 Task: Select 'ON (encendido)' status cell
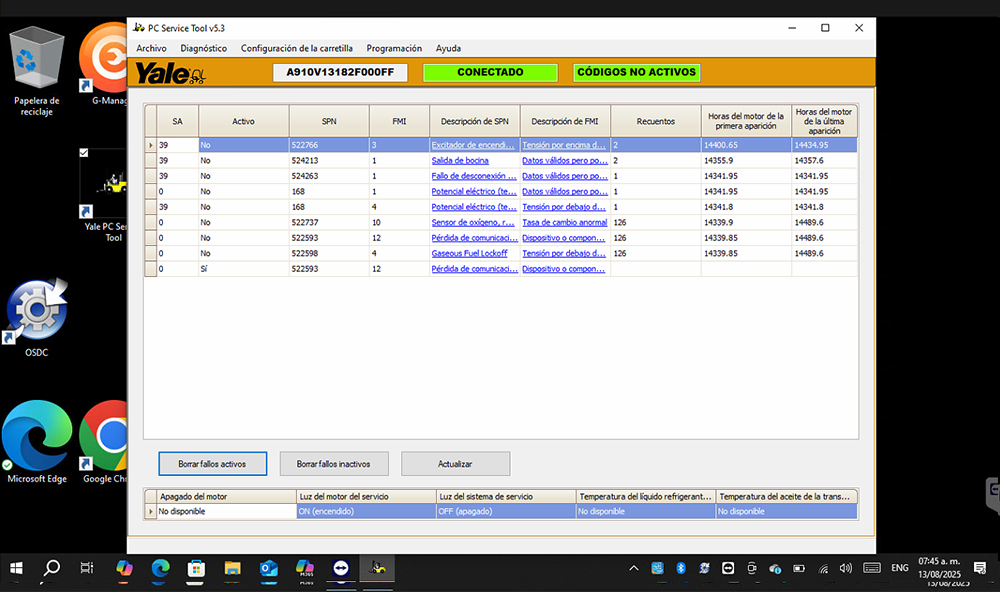pos(366,512)
